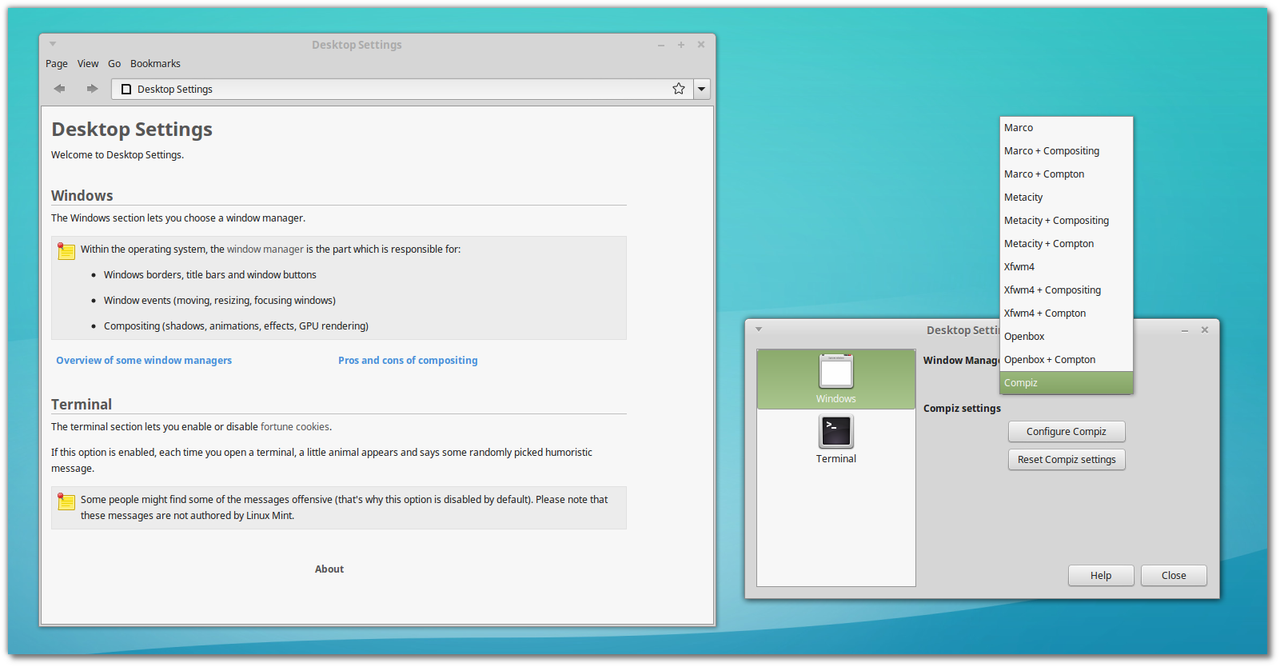1280x667 pixels.
Task: Select the Terminal category icon
Action: point(836,439)
